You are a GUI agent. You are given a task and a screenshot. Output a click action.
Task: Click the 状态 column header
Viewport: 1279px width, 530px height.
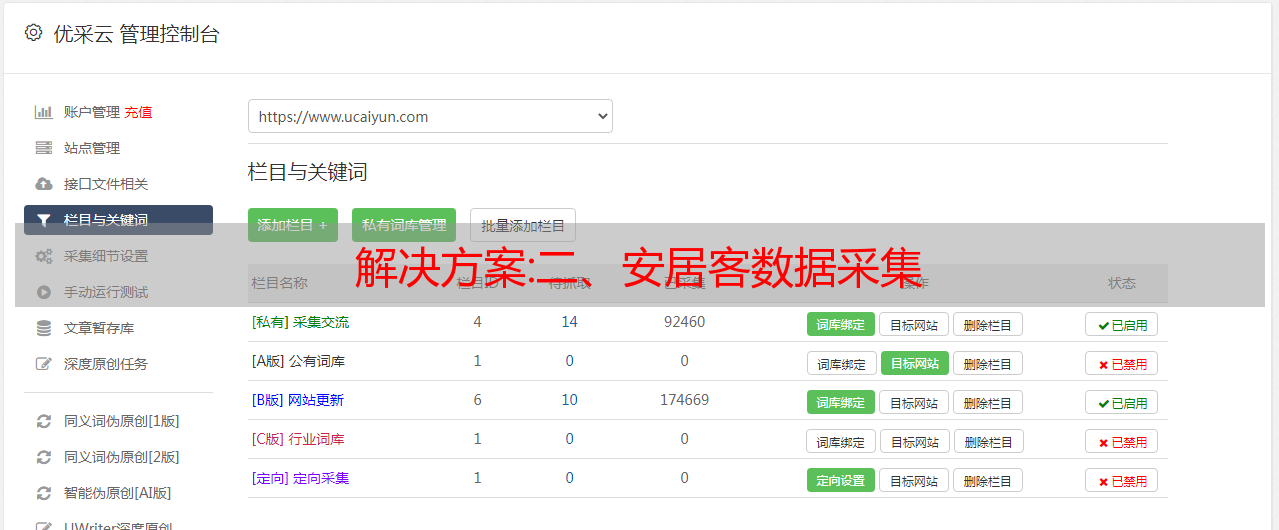click(x=1122, y=283)
